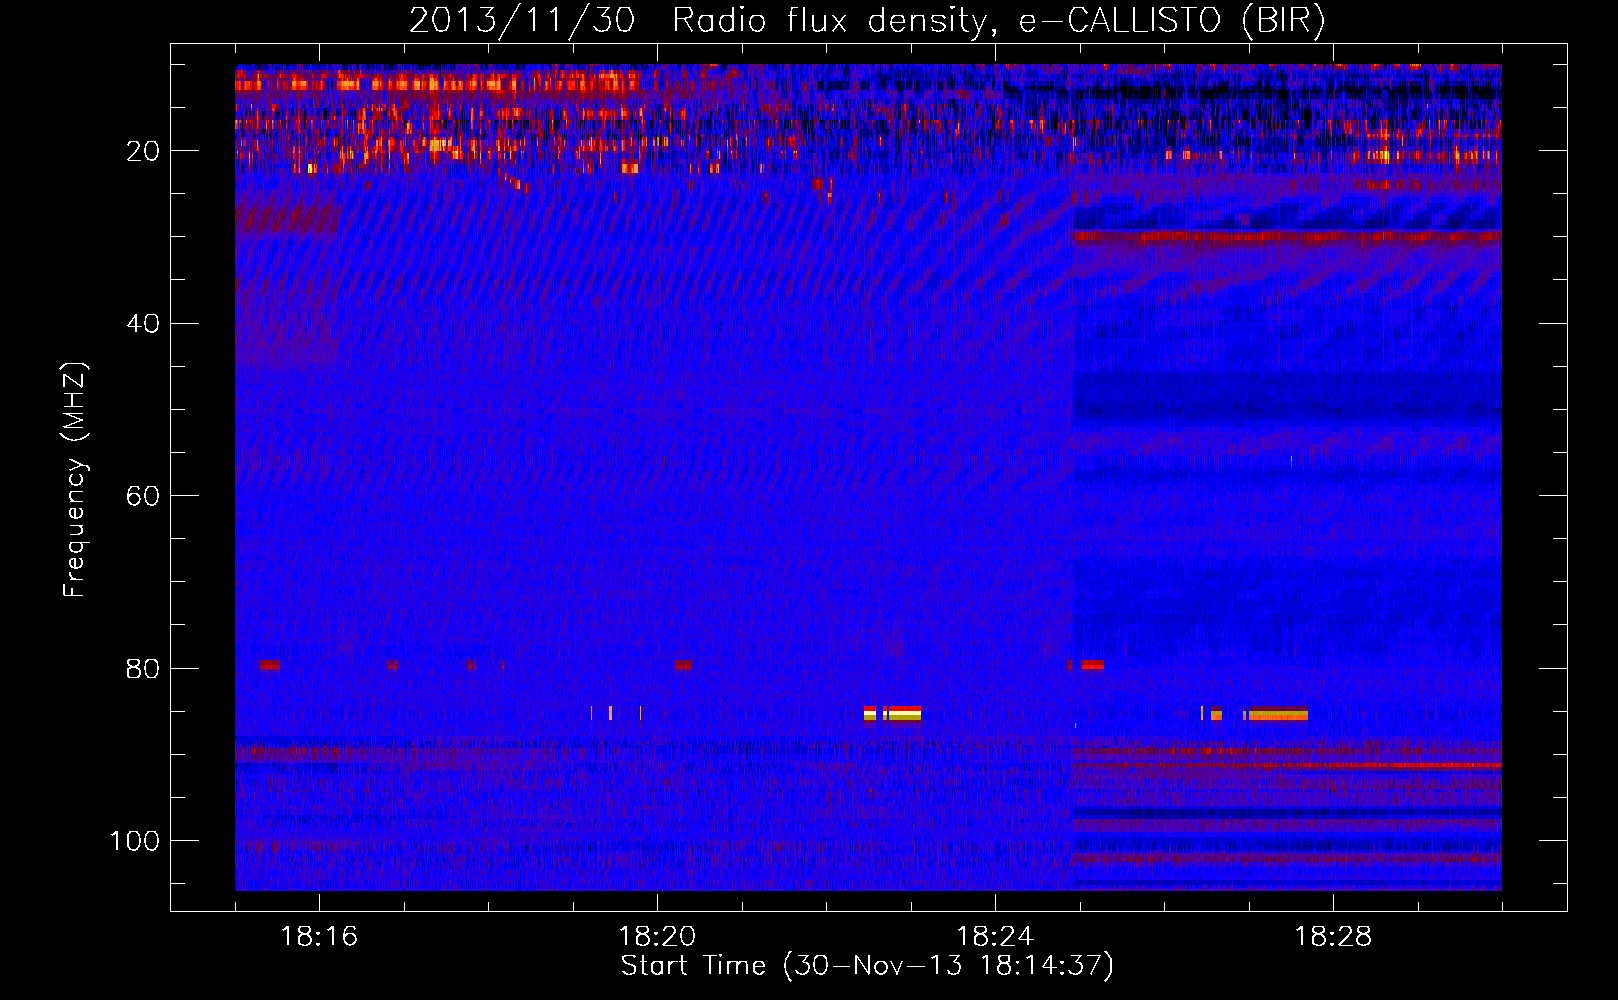Click the 'Start Time (30-Nov-13 18:14:37)' label
This screenshot has height=1000, width=1618.
(x=867, y=966)
